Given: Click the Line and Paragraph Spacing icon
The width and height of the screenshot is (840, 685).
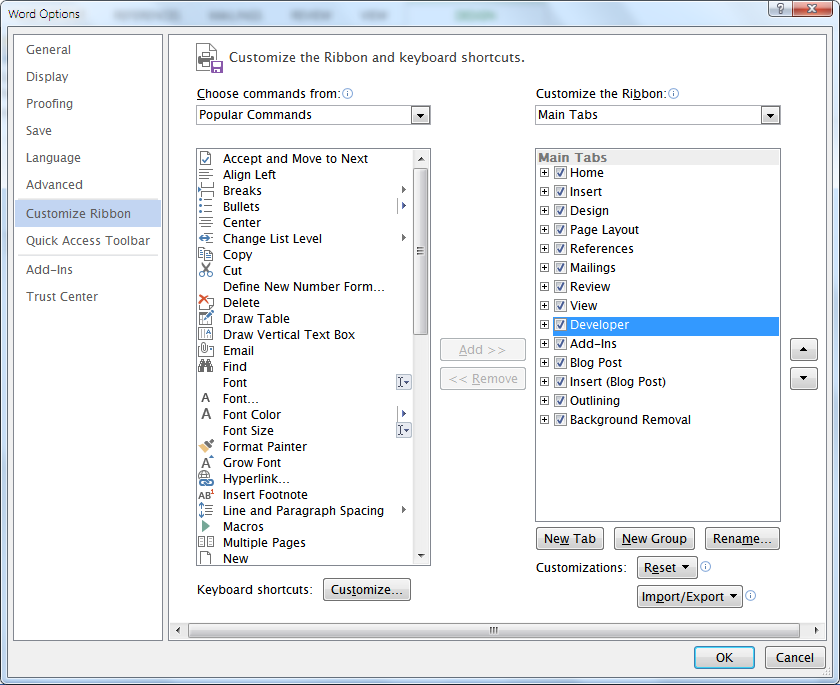Looking at the screenshot, I should pos(206,510).
